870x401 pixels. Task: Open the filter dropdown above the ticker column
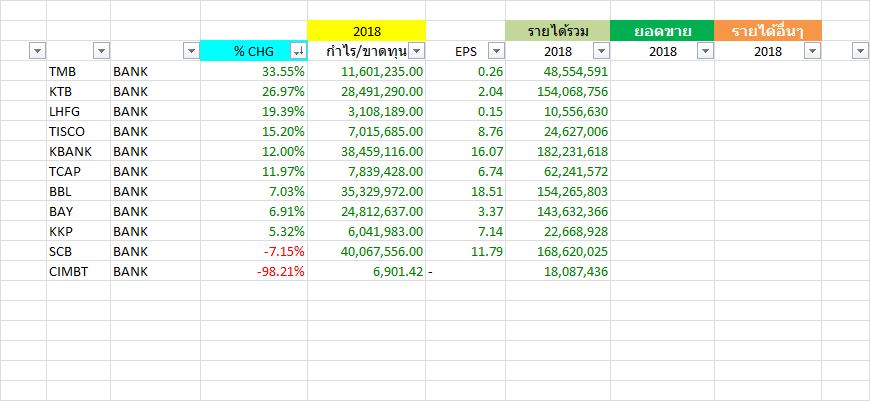click(x=101, y=51)
